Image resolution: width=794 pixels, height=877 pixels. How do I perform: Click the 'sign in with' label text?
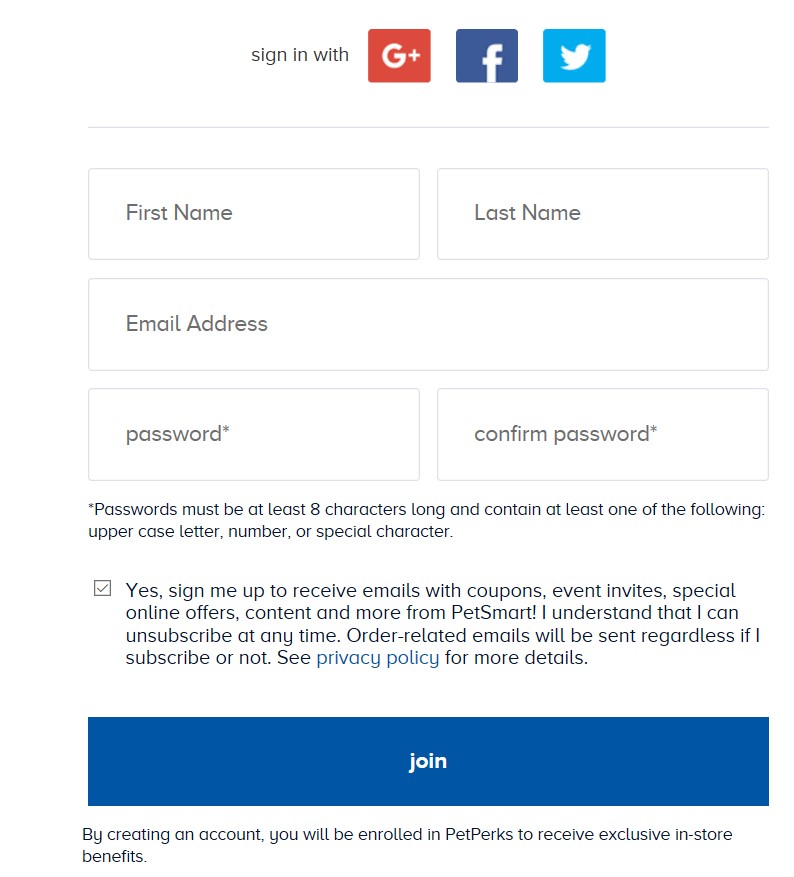click(x=300, y=55)
